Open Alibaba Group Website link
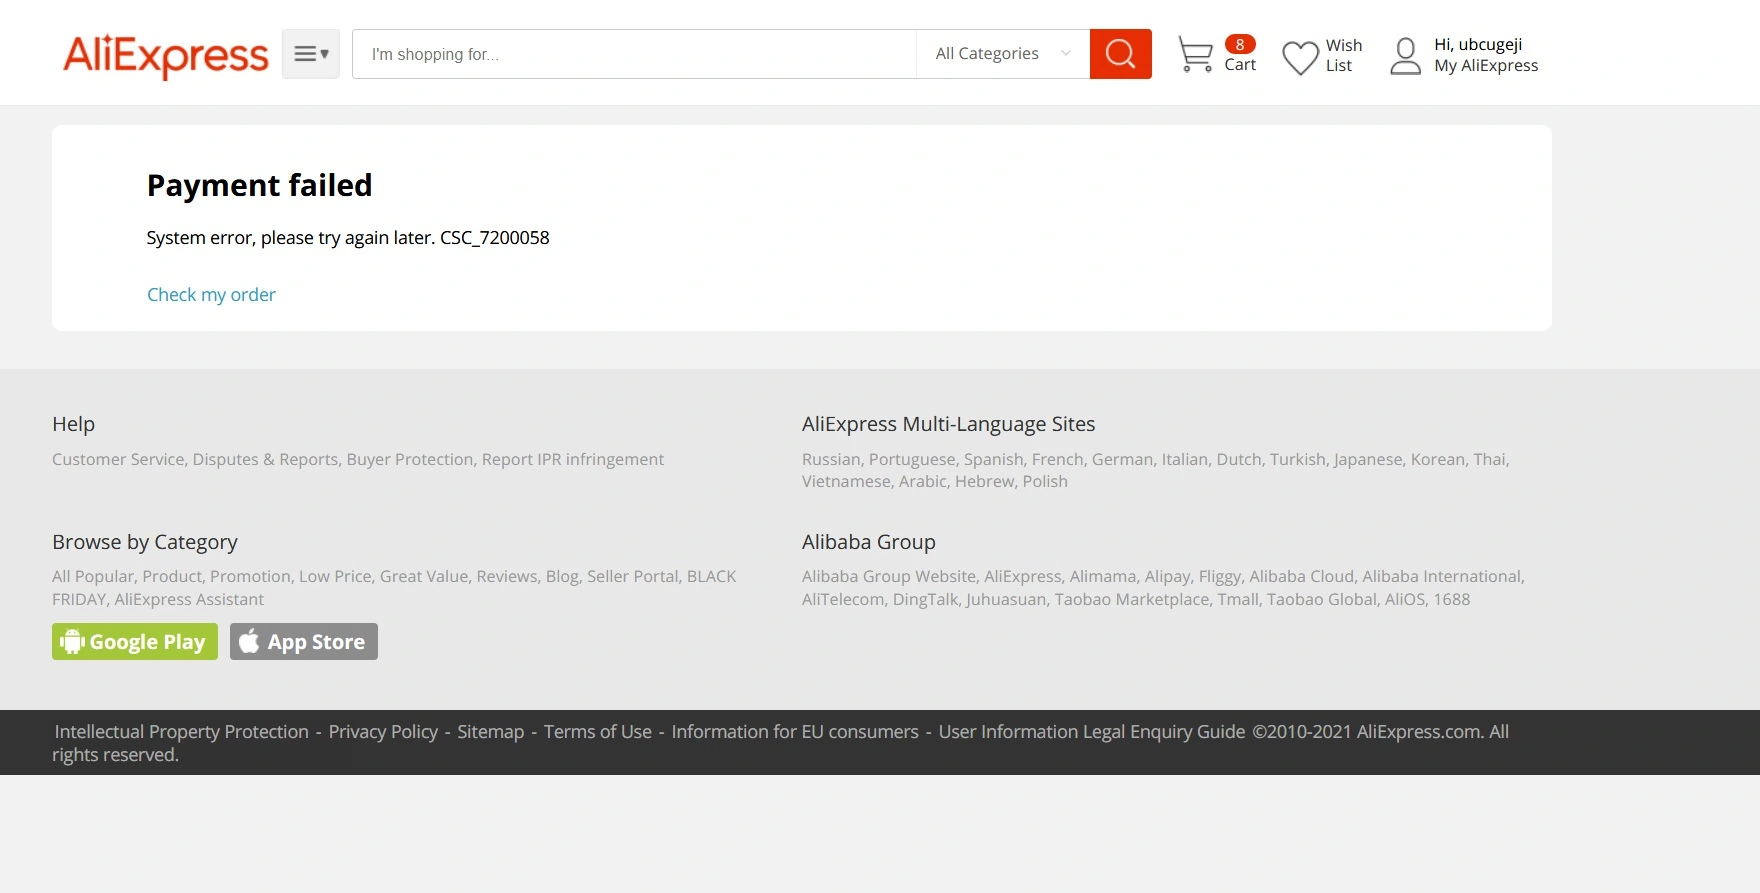The image size is (1760, 893). coord(889,576)
